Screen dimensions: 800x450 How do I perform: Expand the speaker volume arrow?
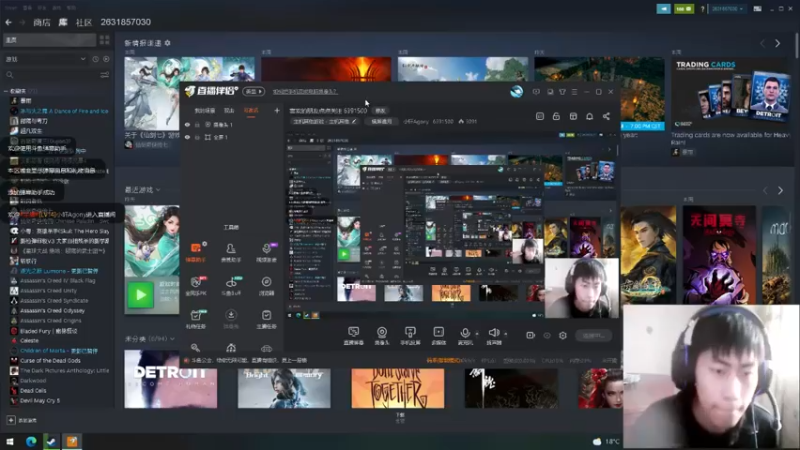coord(506,334)
